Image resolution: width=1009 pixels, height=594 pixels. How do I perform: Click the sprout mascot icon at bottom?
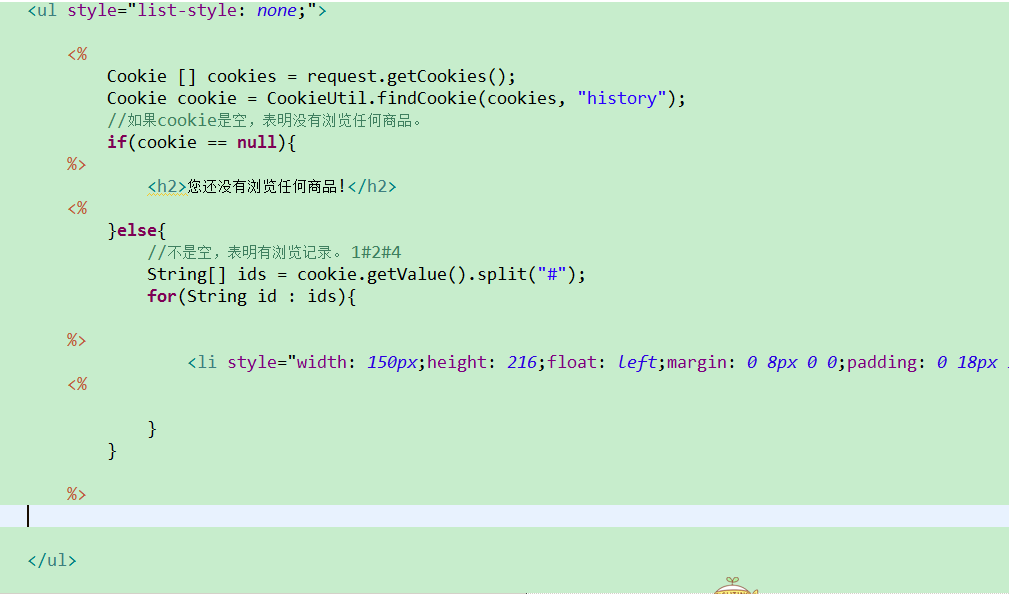734,585
